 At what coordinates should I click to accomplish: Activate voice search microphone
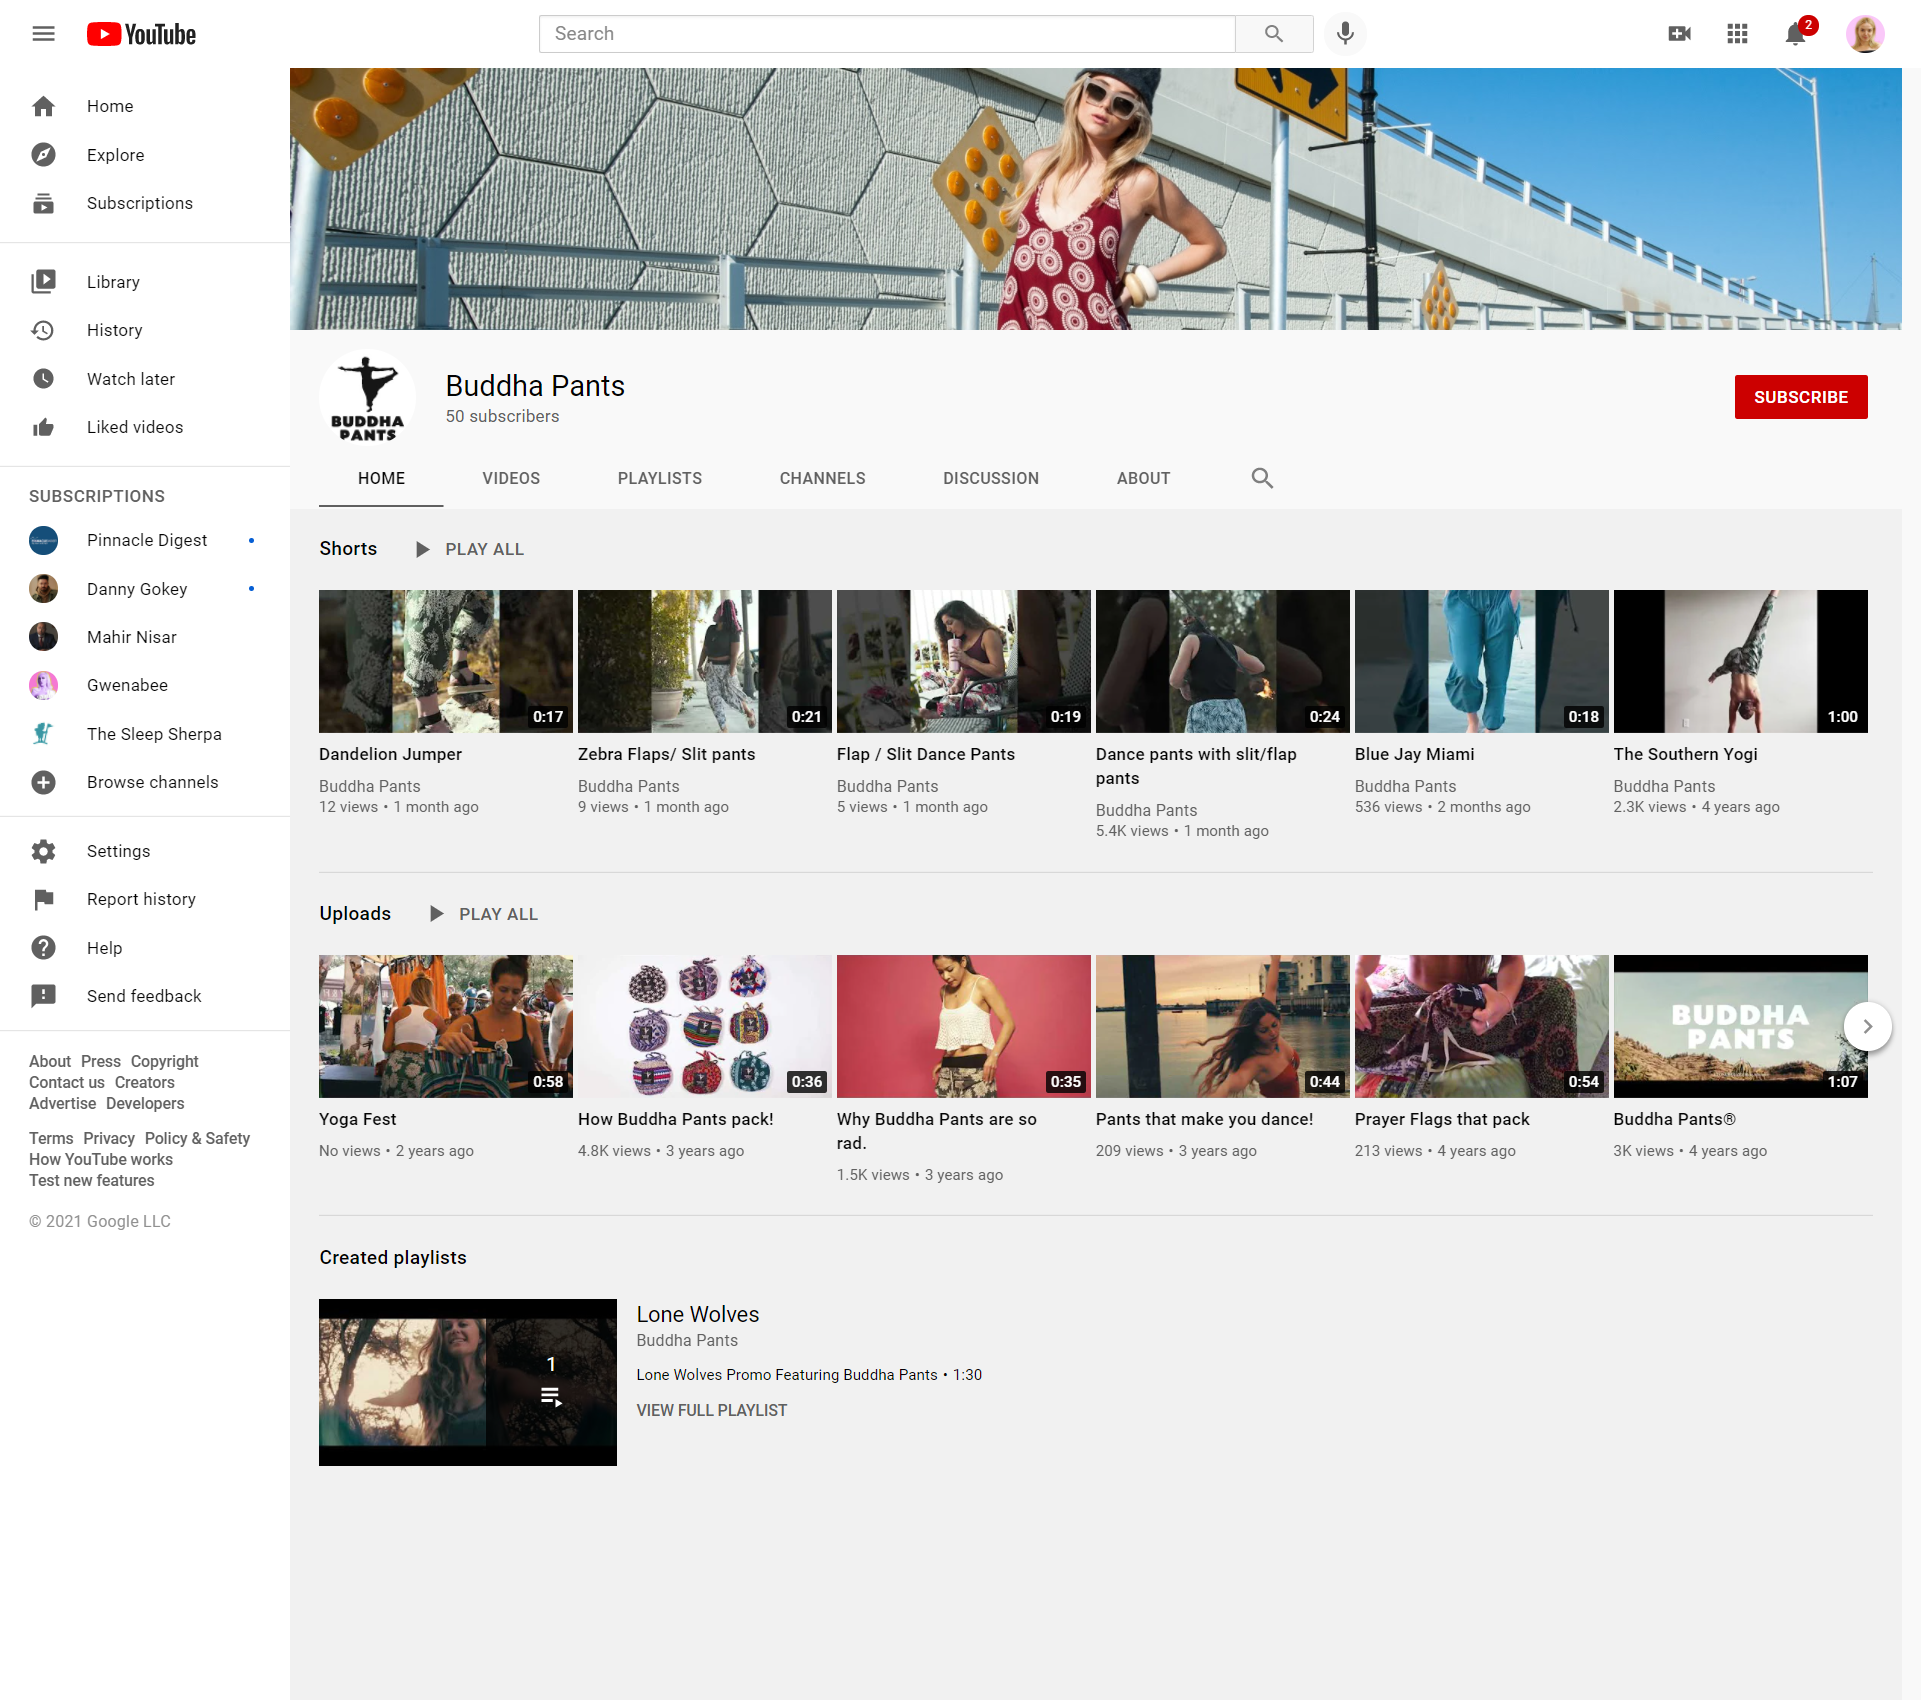[1345, 34]
